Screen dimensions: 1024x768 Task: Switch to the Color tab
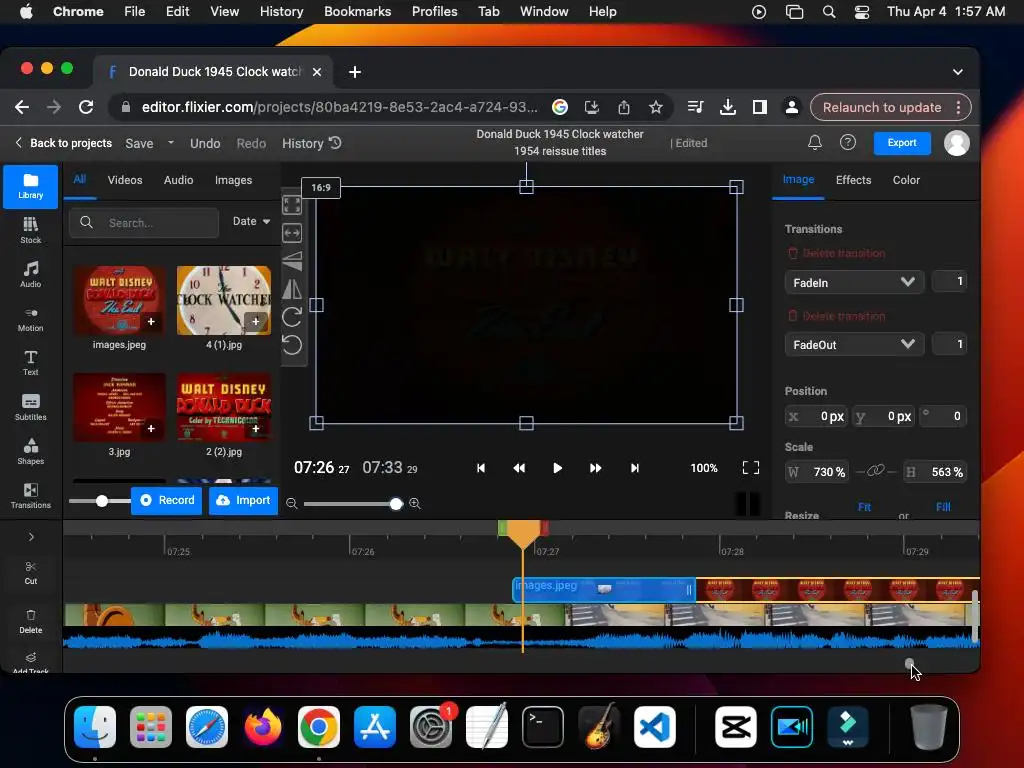(906, 180)
